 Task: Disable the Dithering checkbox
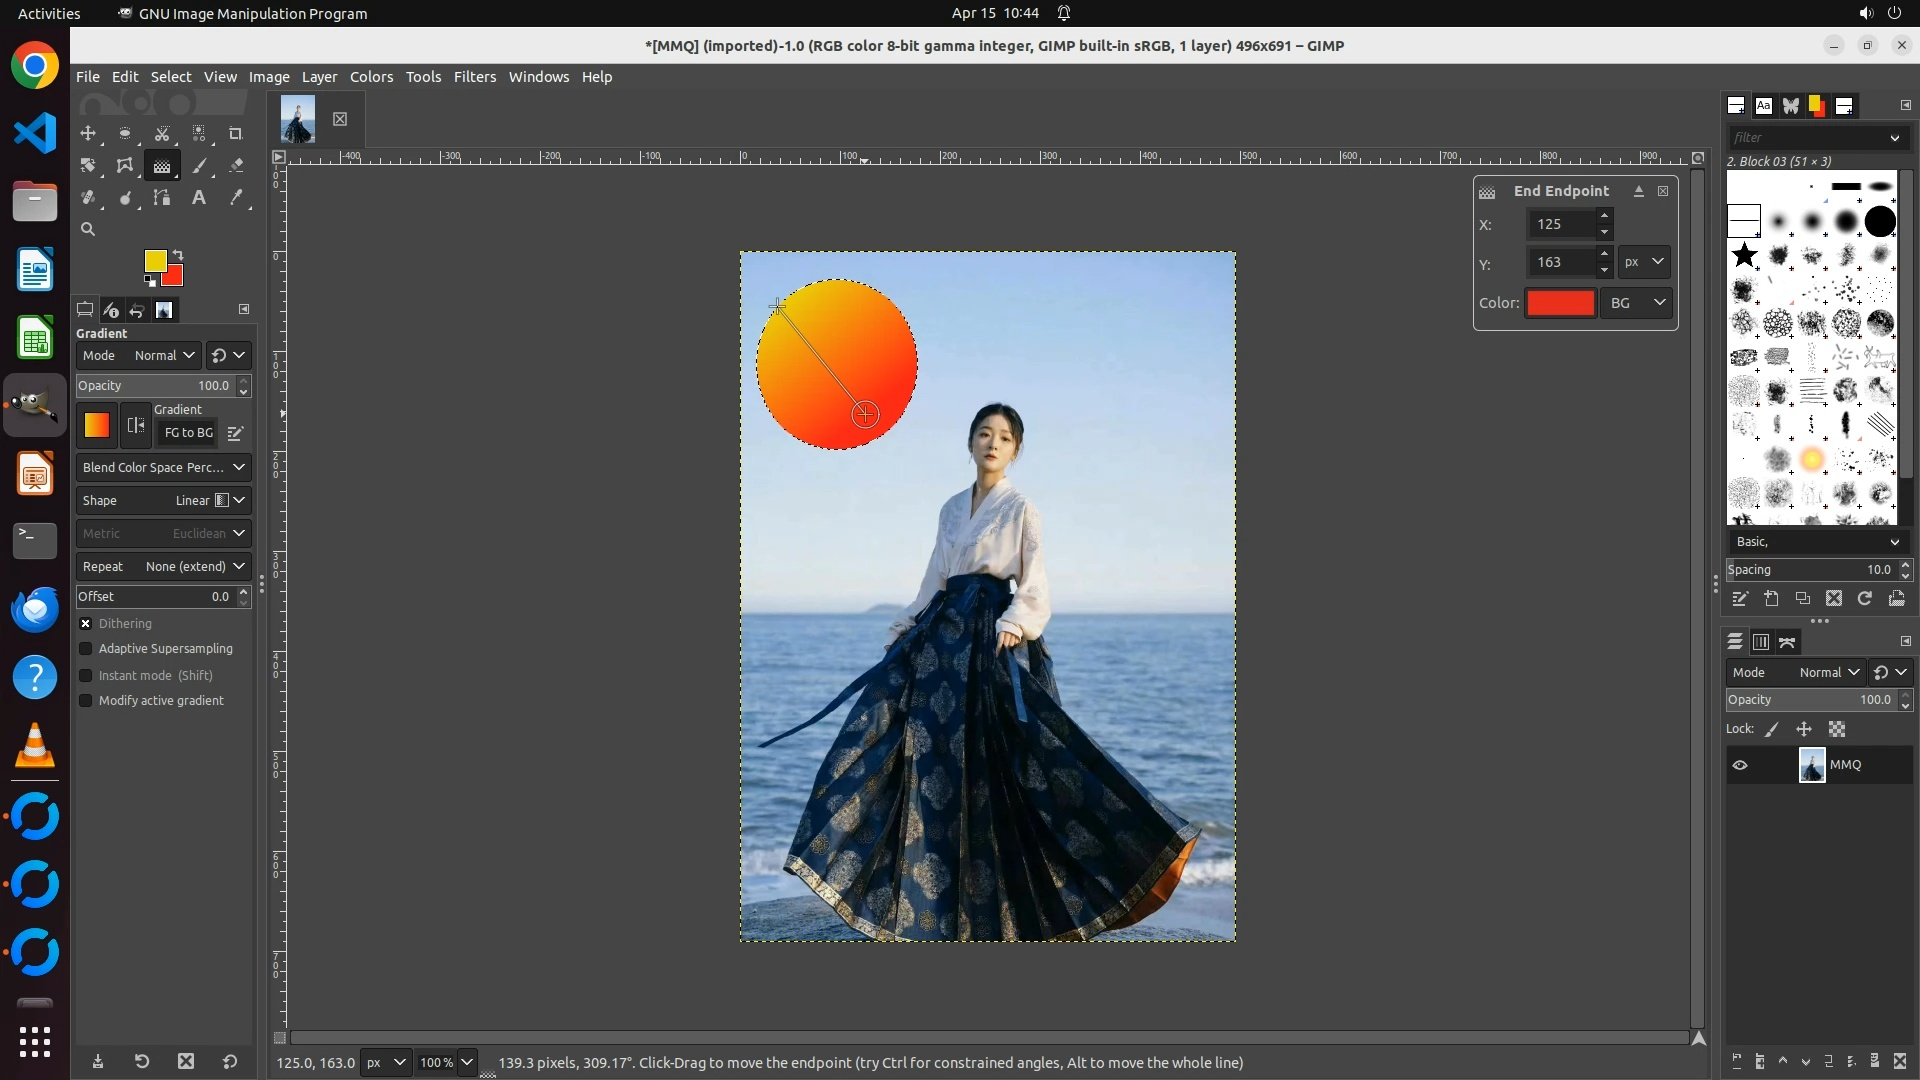(86, 623)
